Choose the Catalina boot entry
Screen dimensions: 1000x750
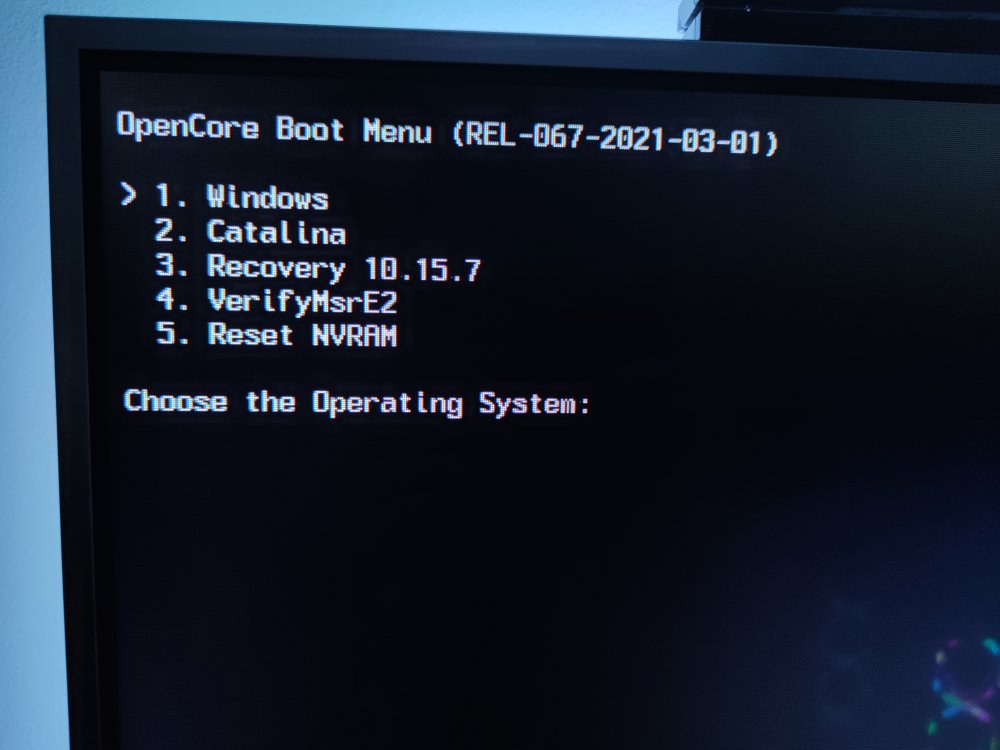[x=250, y=232]
